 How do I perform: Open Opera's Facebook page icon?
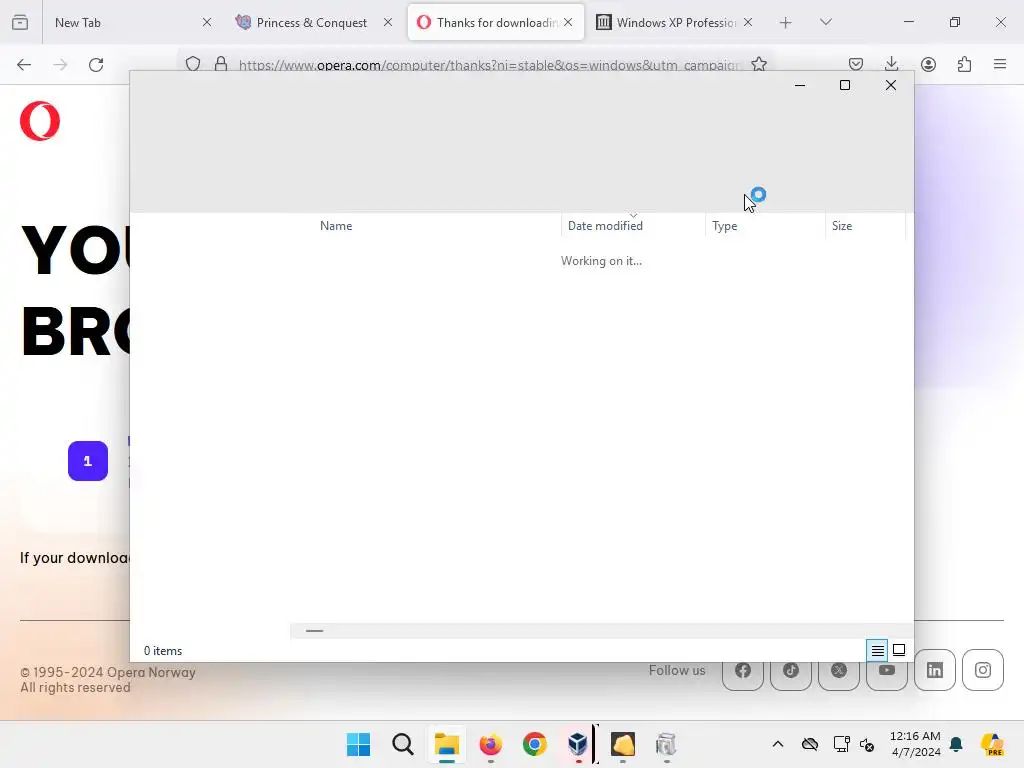point(743,671)
